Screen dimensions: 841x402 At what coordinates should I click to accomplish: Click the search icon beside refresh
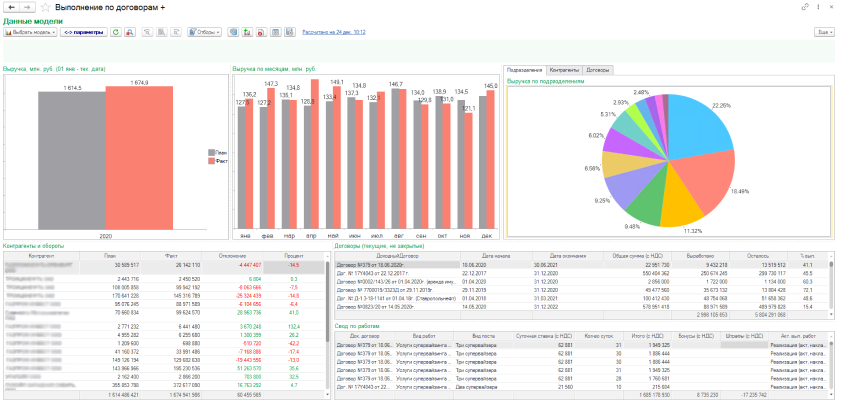click(x=130, y=32)
